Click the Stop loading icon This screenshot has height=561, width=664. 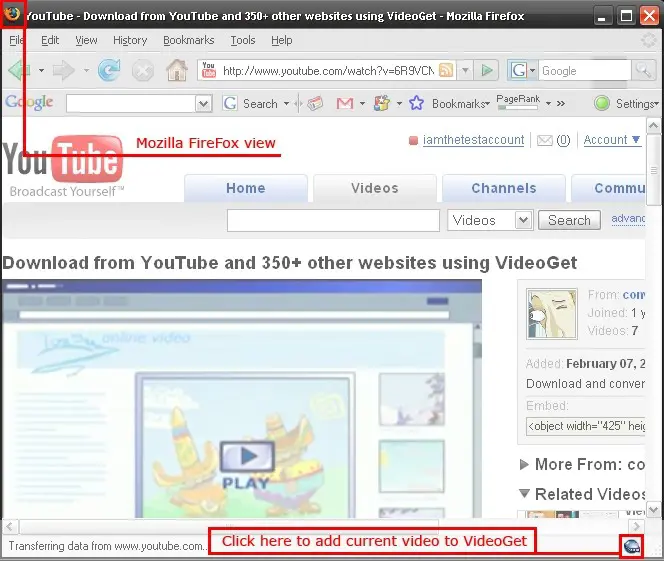pyautogui.click(x=143, y=70)
